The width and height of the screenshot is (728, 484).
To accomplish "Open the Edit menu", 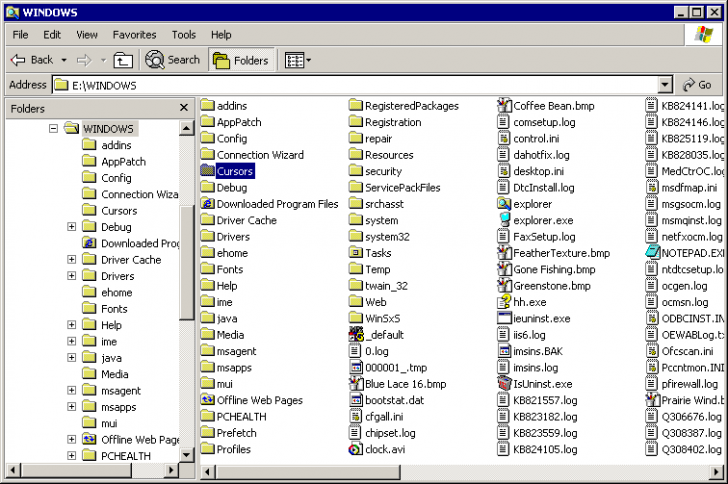I will pyautogui.click(x=52, y=35).
